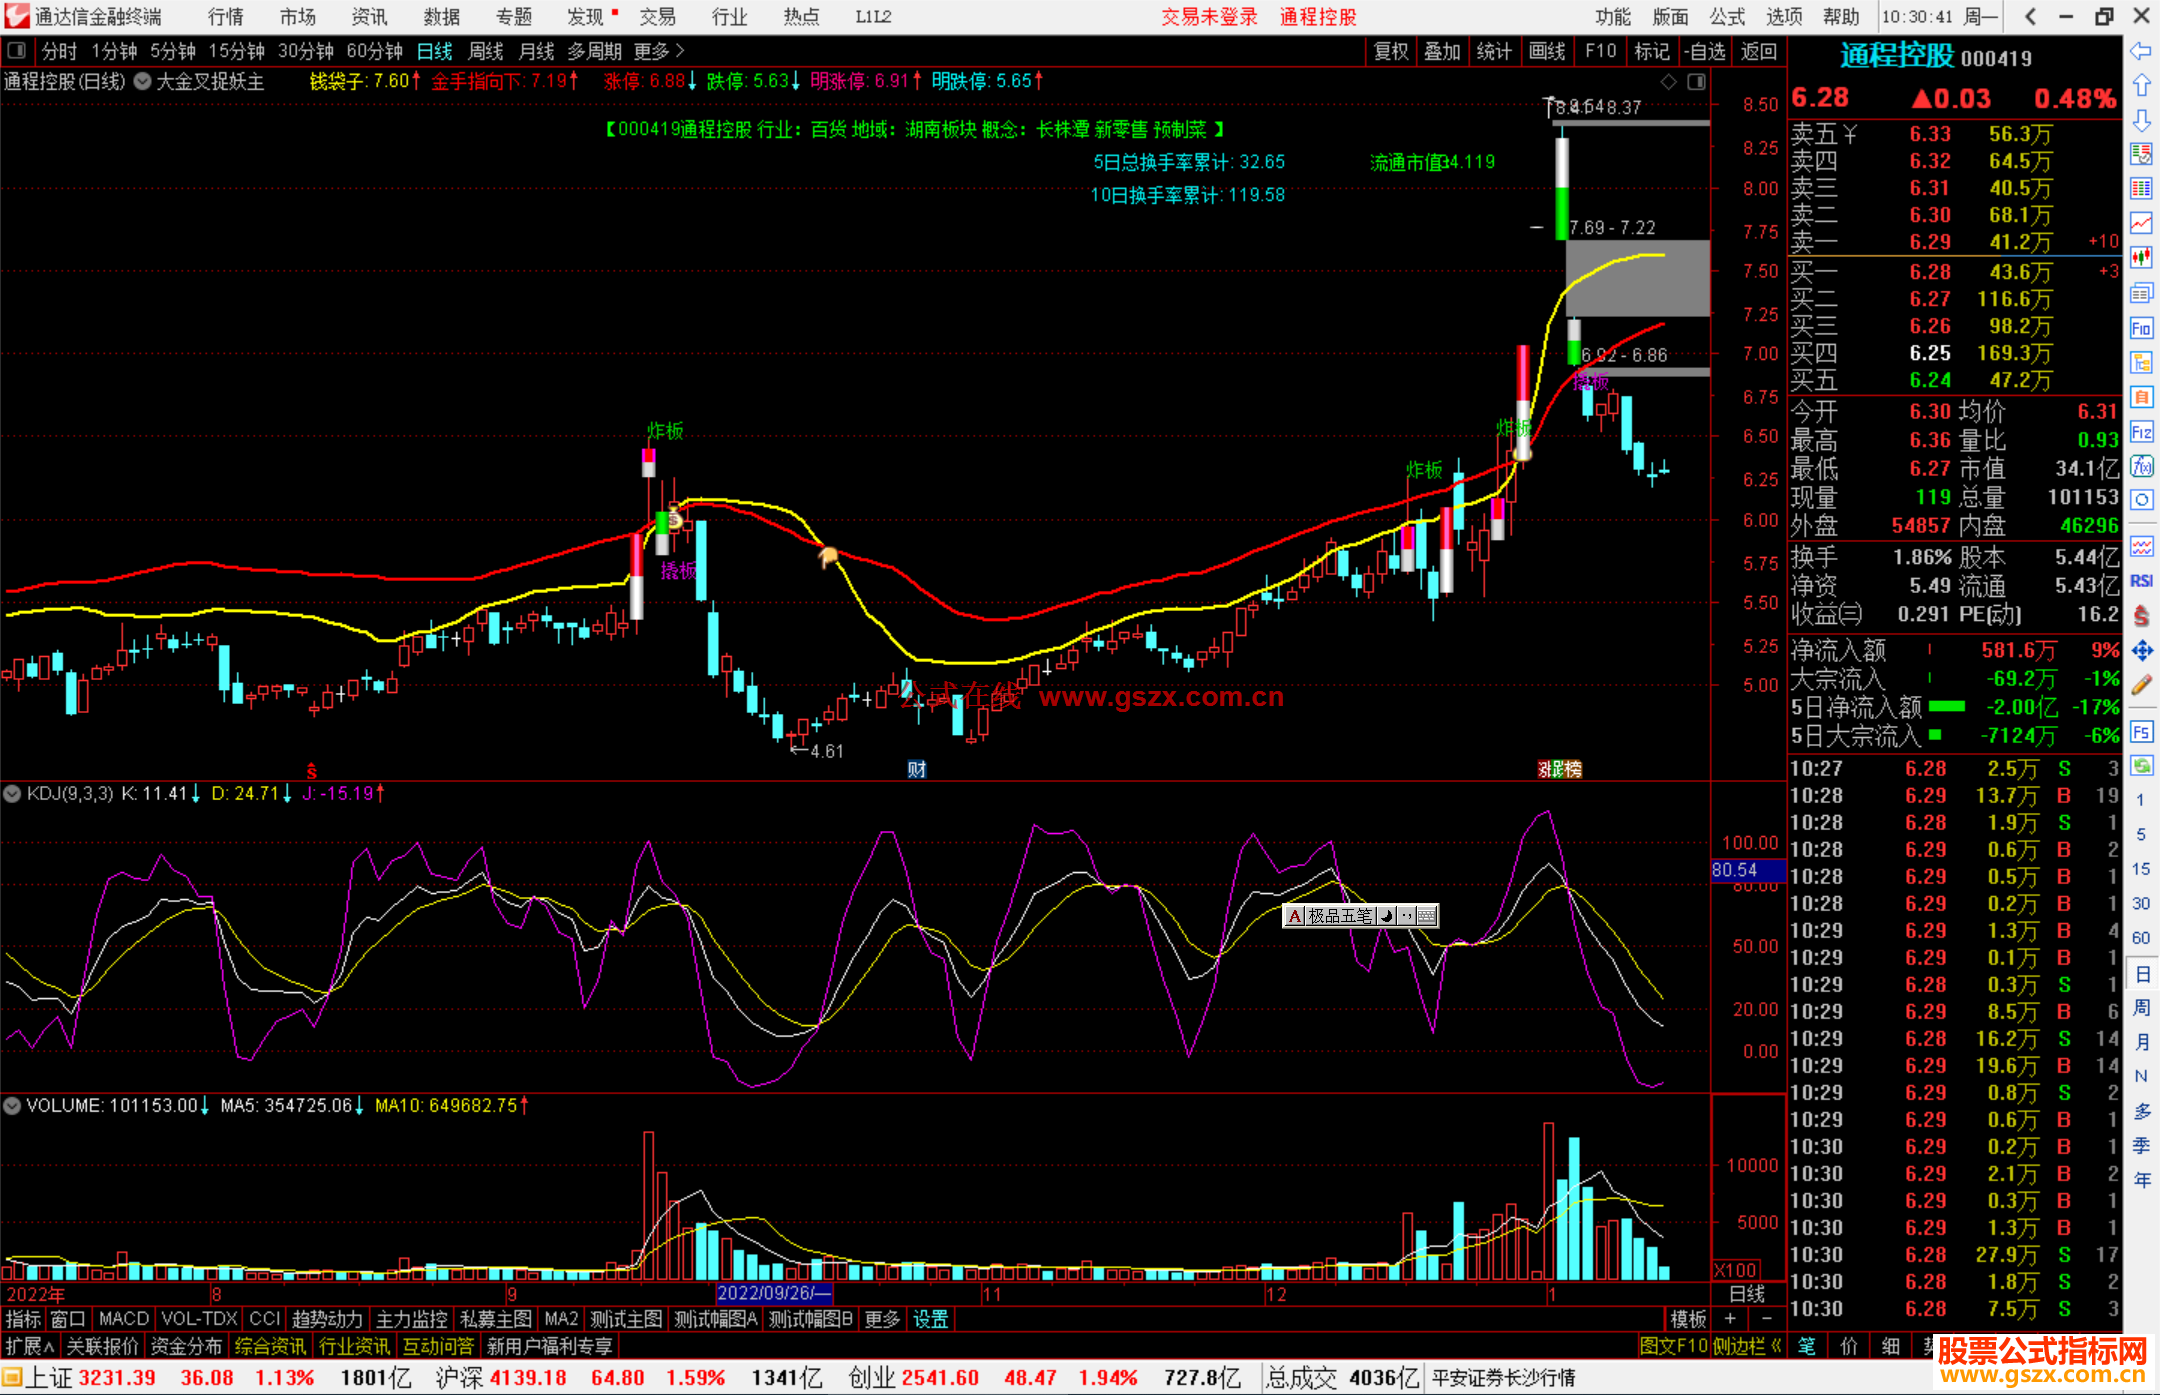The width and height of the screenshot is (2160, 1395).
Task: Select the pencil drawing tool icon
Action: coord(2141,685)
